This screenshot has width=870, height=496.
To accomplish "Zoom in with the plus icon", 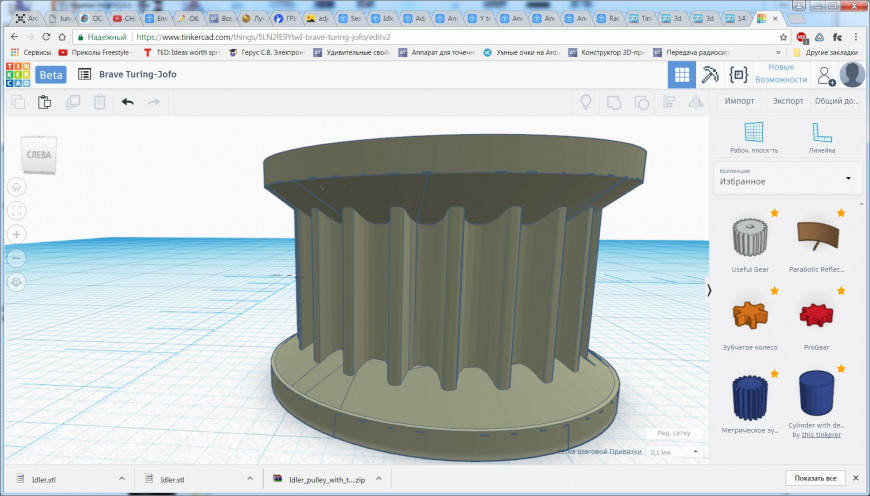I will click(x=17, y=234).
